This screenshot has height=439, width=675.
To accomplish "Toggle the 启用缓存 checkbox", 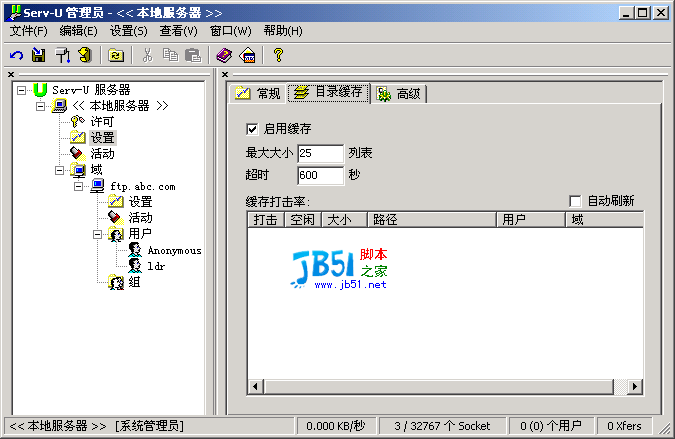I will pos(252,129).
